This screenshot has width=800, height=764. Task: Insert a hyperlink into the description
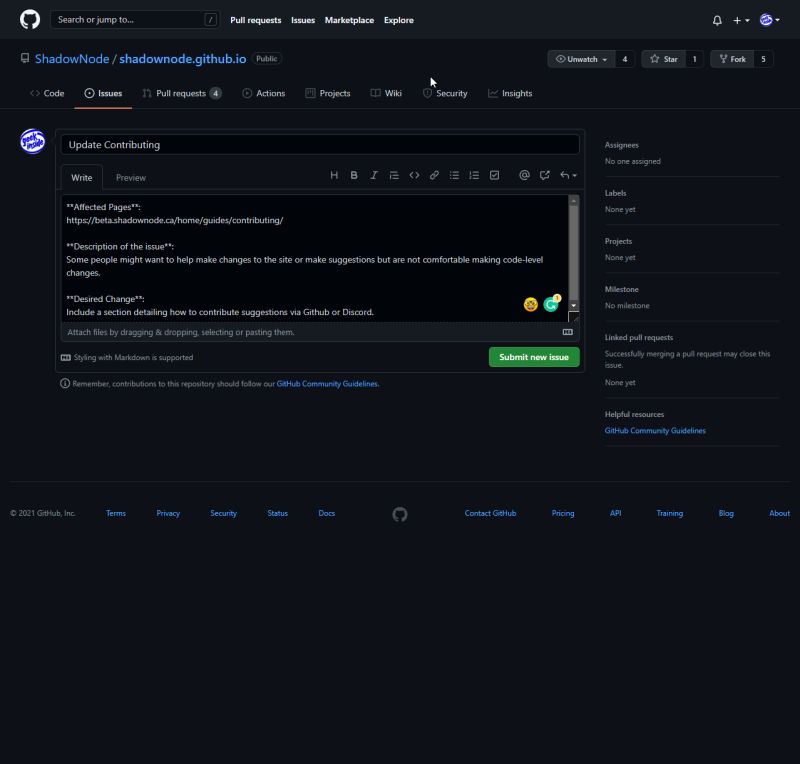click(434, 175)
